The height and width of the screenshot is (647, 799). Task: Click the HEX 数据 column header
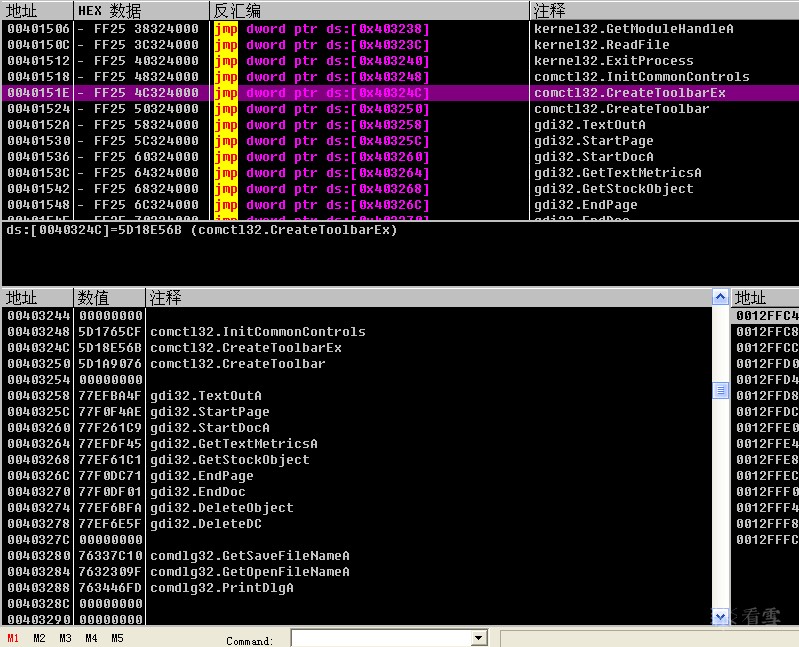[x=141, y=10]
